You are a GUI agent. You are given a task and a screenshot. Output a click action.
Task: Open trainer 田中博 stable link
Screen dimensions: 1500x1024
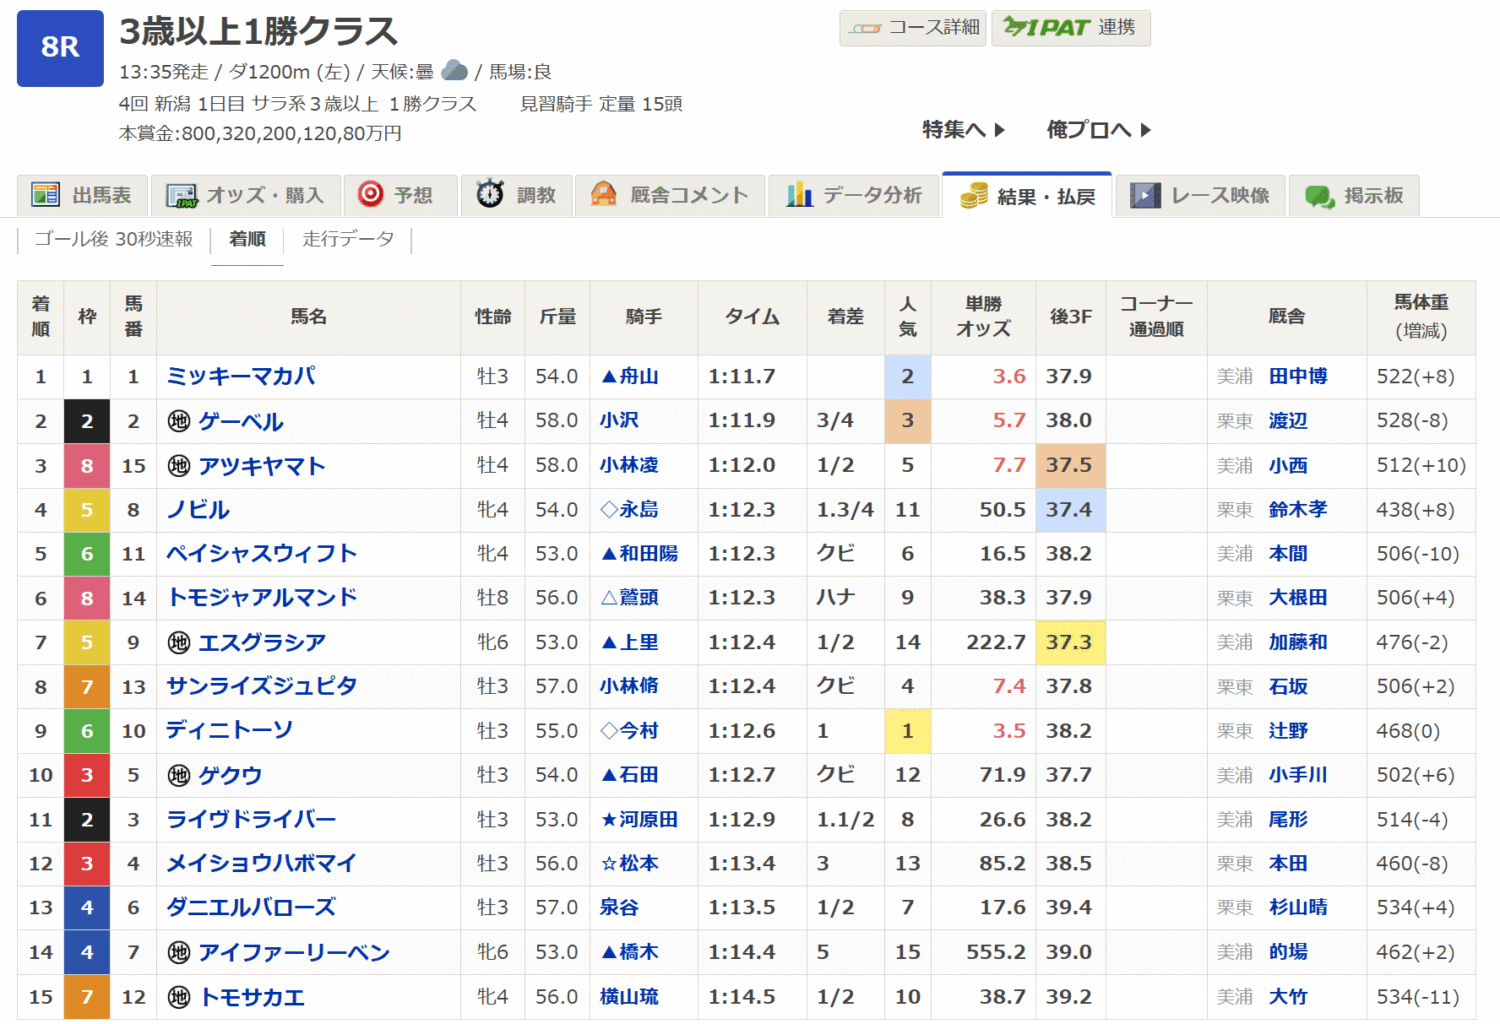pos(1297,377)
